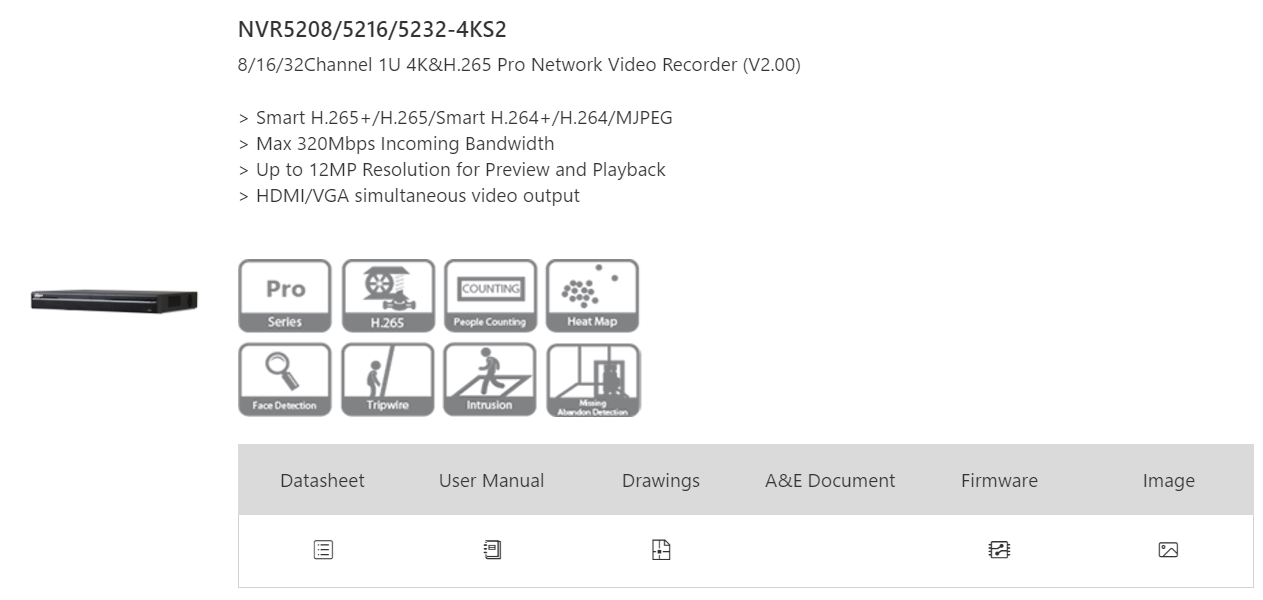Click the Pro Series feature icon
Image resolution: width=1263 pixels, height=600 pixels.
click(285, 296)
